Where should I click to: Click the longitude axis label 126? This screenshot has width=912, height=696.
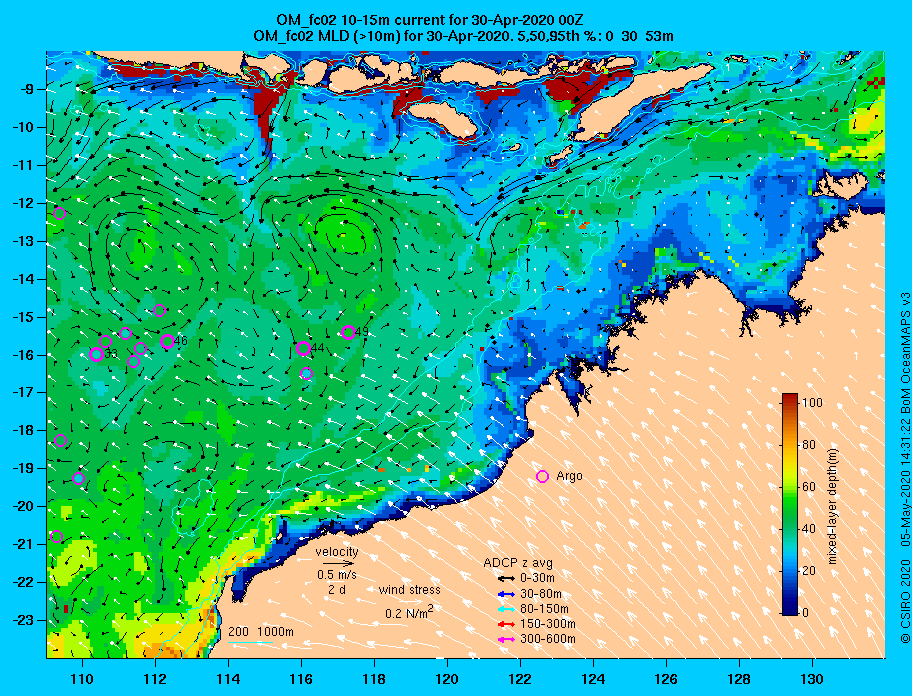point(666,679)
